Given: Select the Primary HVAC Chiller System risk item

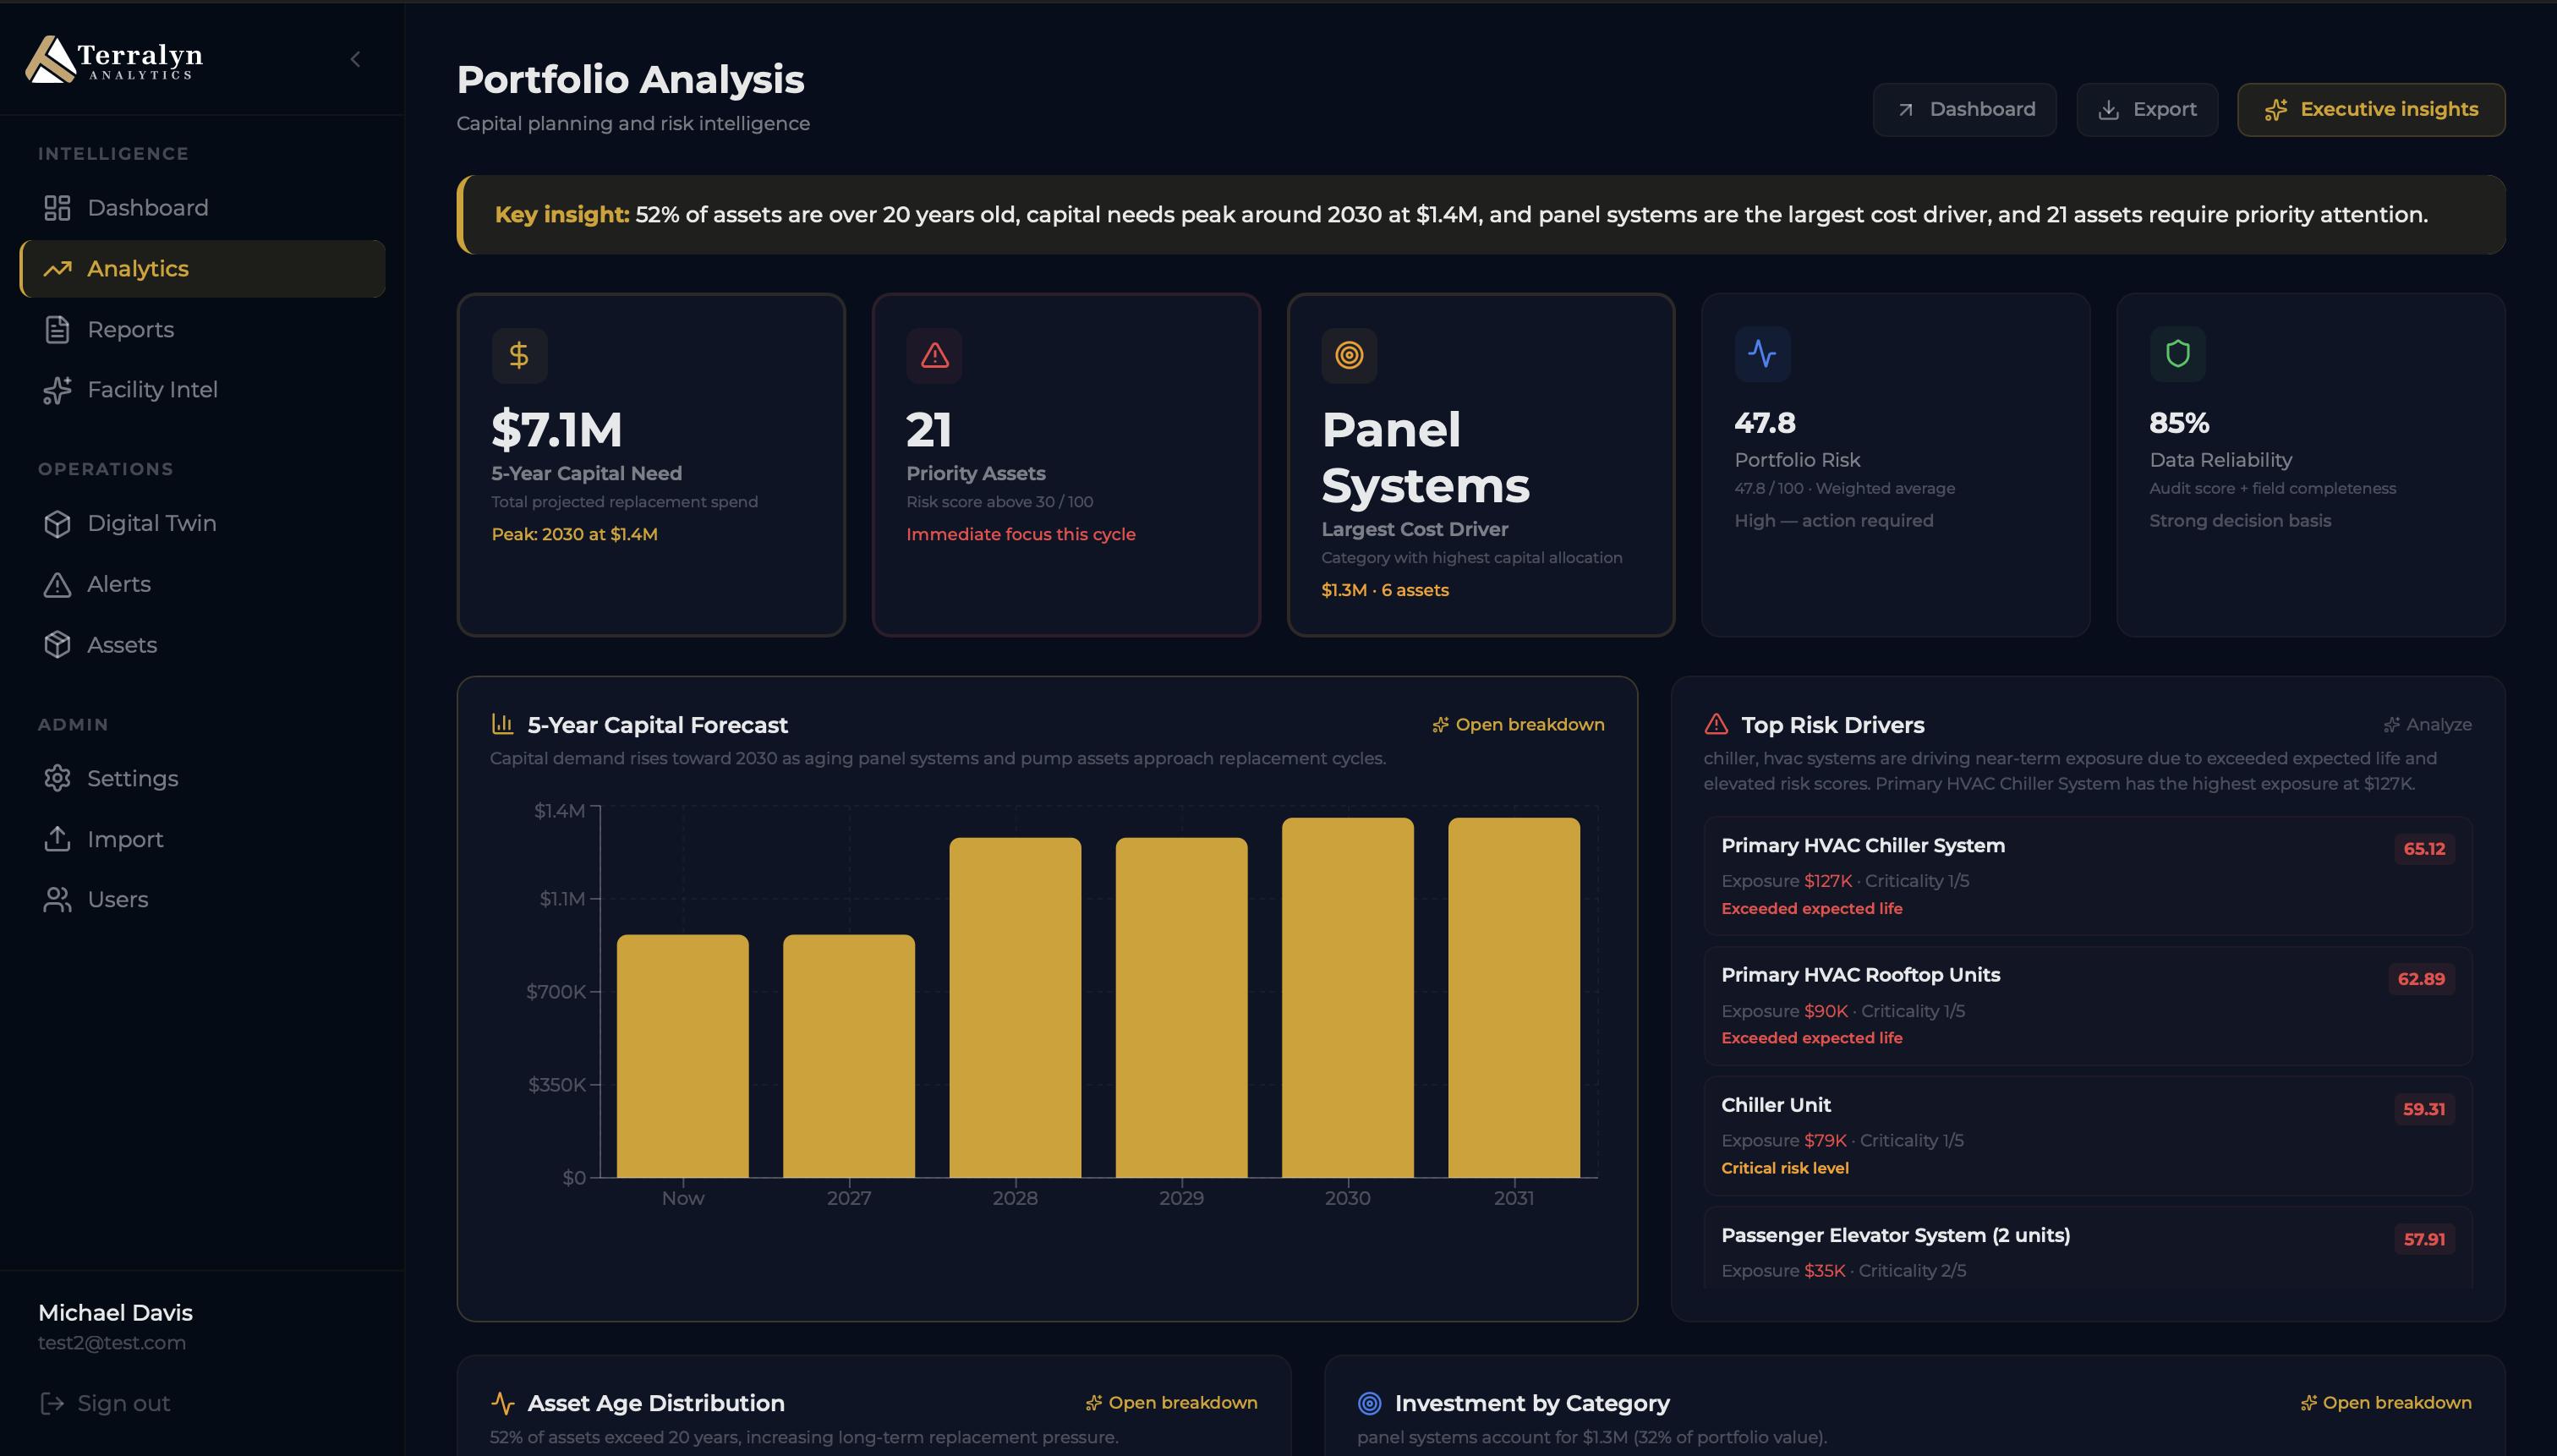Looking at the screenshot, I should (x=2087, y=875).
